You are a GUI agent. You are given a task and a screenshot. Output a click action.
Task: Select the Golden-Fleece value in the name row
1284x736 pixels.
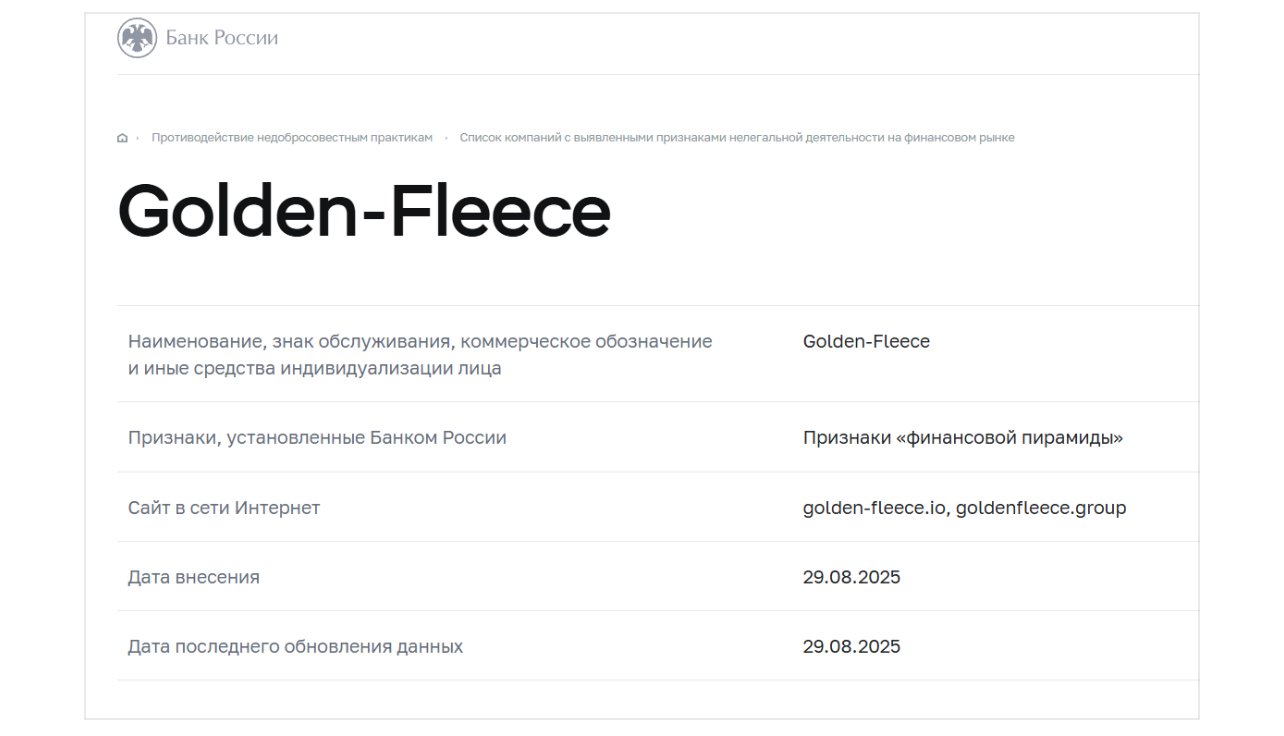[x=866, y=341]
